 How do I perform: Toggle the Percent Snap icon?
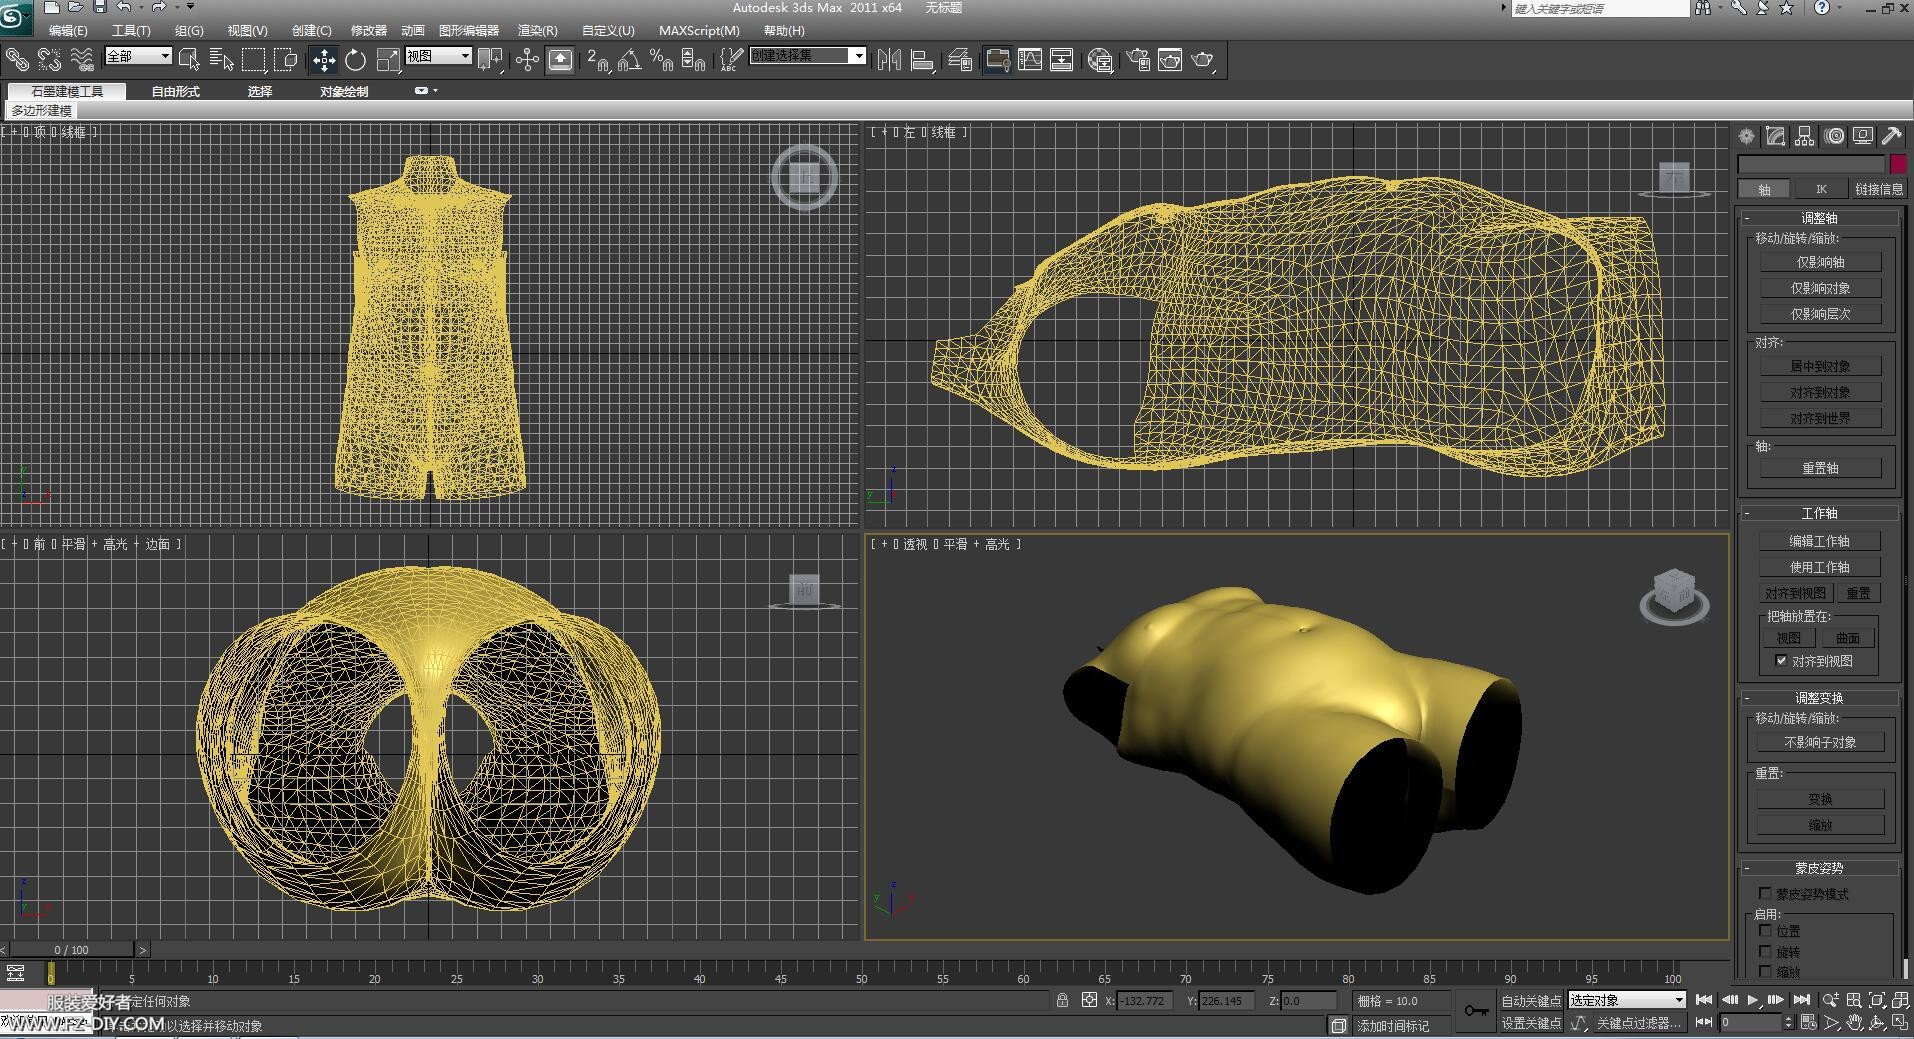pos(661,60)
